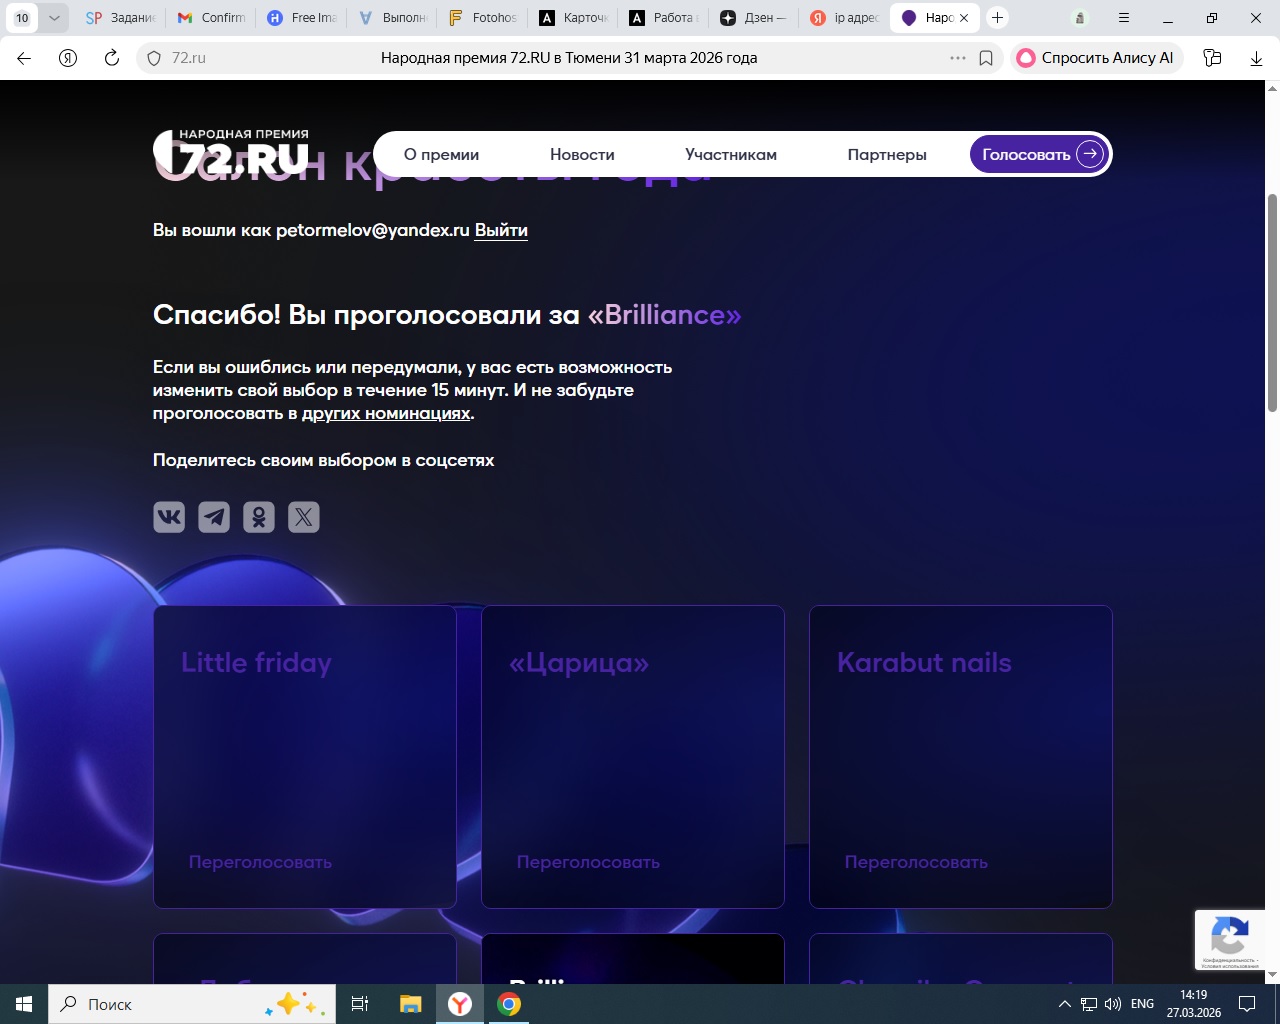The image size is (1280, 1024).
Task: Switch the ENG keyboard language indicator
Action: coord(1142,1004)
